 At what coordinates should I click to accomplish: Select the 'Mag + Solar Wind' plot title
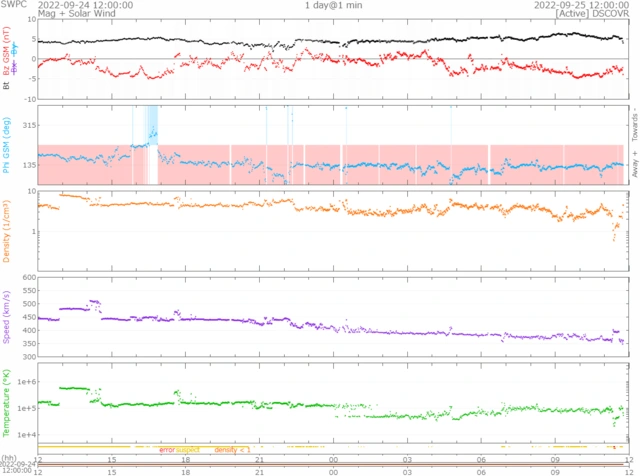pos(77,13)
